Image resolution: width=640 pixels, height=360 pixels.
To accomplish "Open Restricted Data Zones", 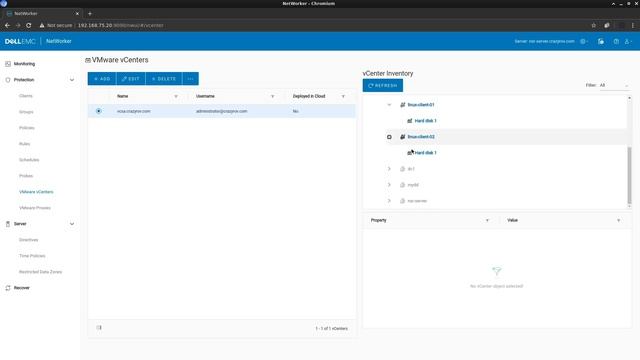I will (x=40, y=272).
